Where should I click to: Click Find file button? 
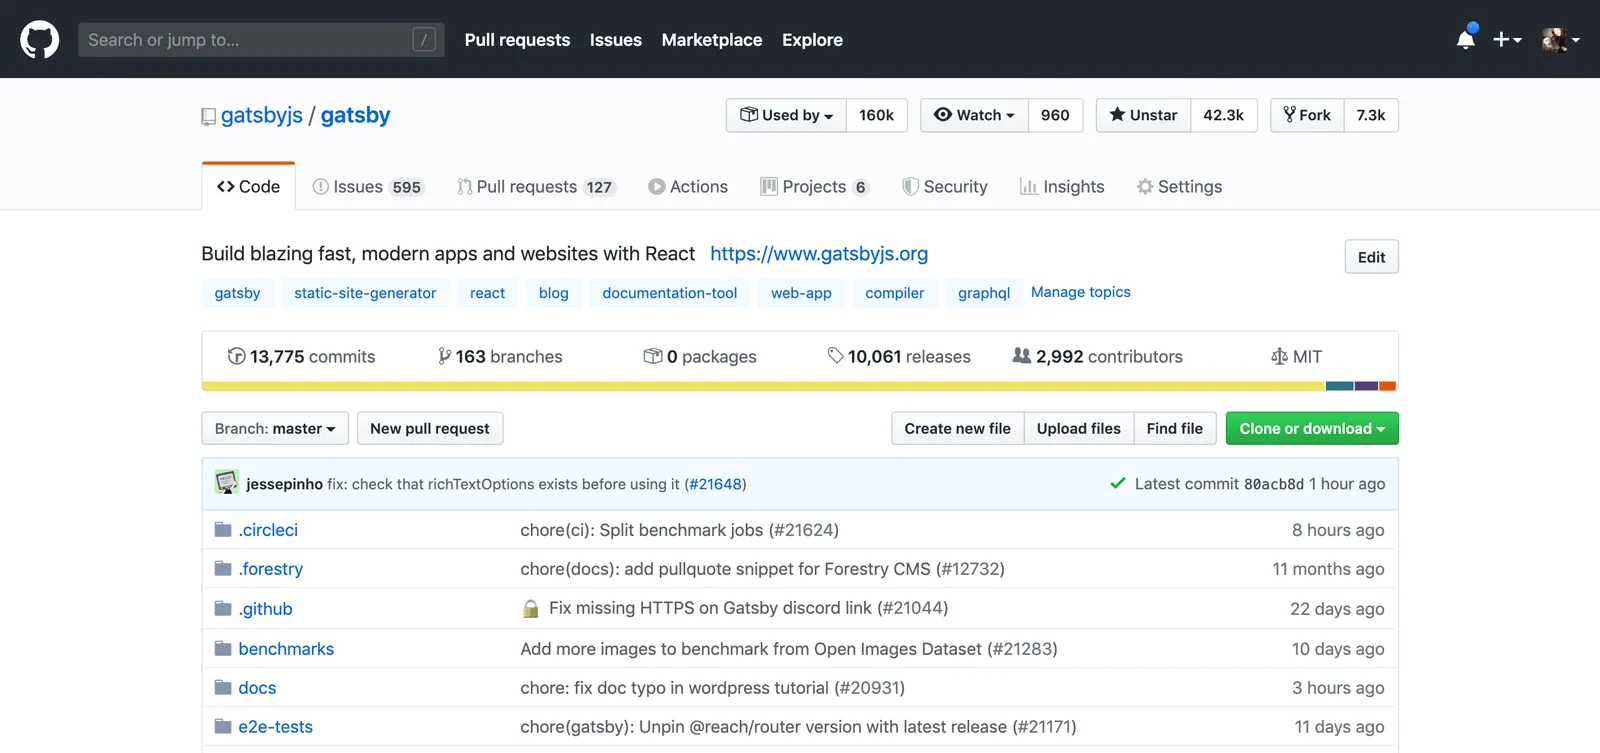point(1175,428)
